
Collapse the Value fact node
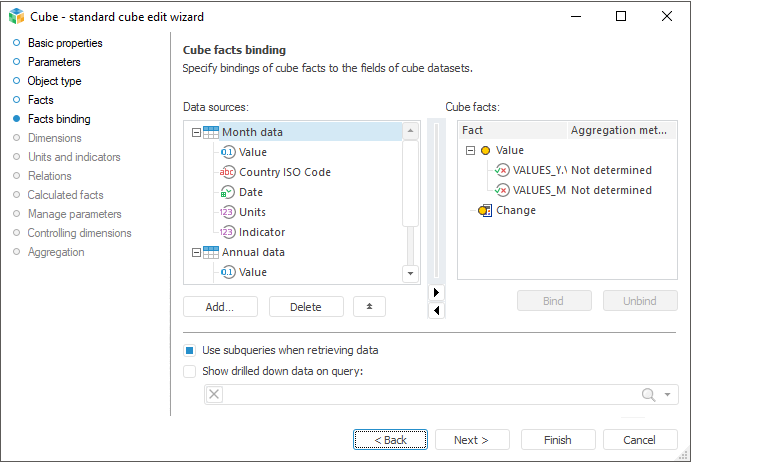[x=469, y=150]
